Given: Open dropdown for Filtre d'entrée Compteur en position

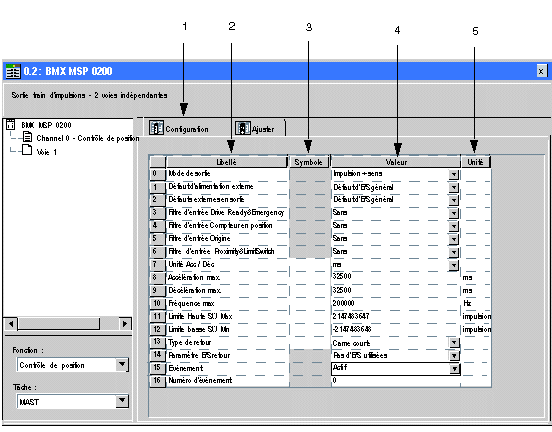Looking at the screenshot, I should [454, 226].
